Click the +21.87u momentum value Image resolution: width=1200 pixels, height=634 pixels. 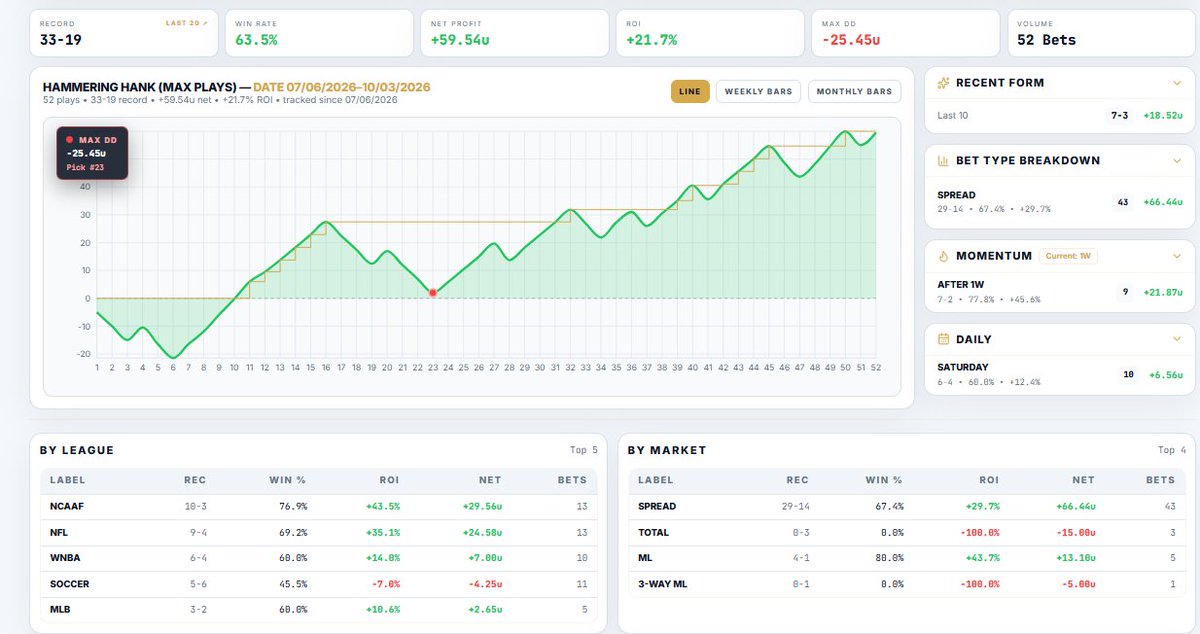coord(1164,292)
